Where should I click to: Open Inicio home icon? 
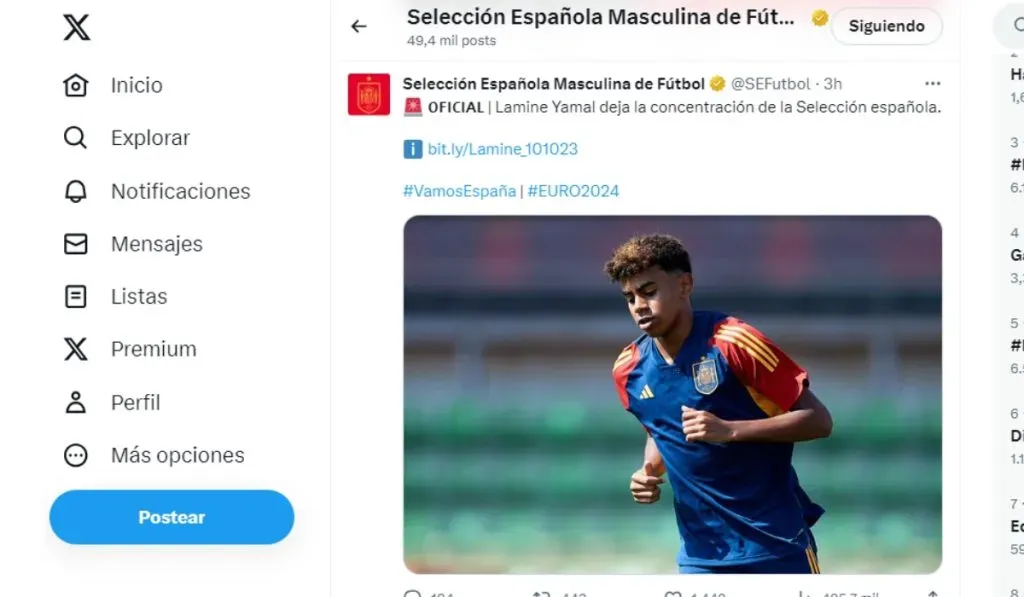point(76,86)
